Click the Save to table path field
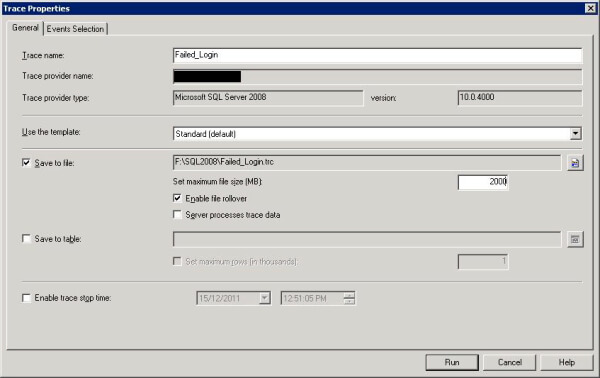Image resolution: width=600 pixels, height=378 pixels. click(x=367, y=239)
